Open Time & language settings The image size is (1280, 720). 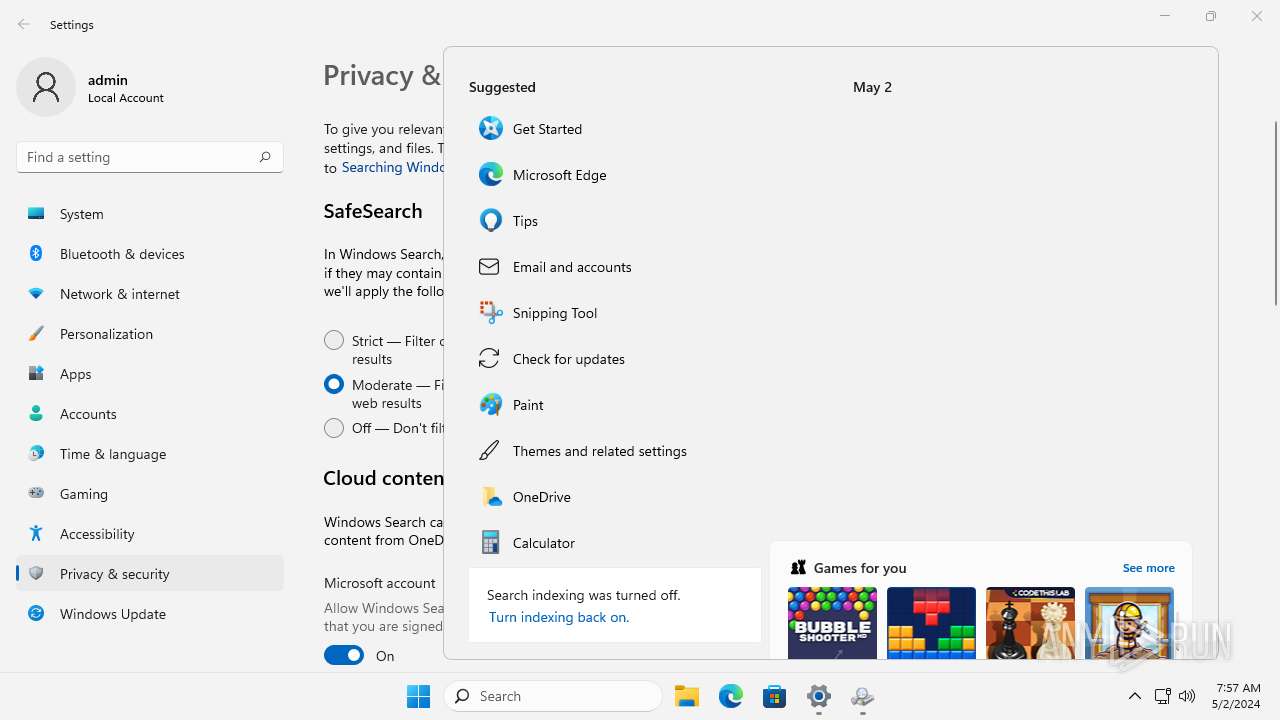[150, 454]
